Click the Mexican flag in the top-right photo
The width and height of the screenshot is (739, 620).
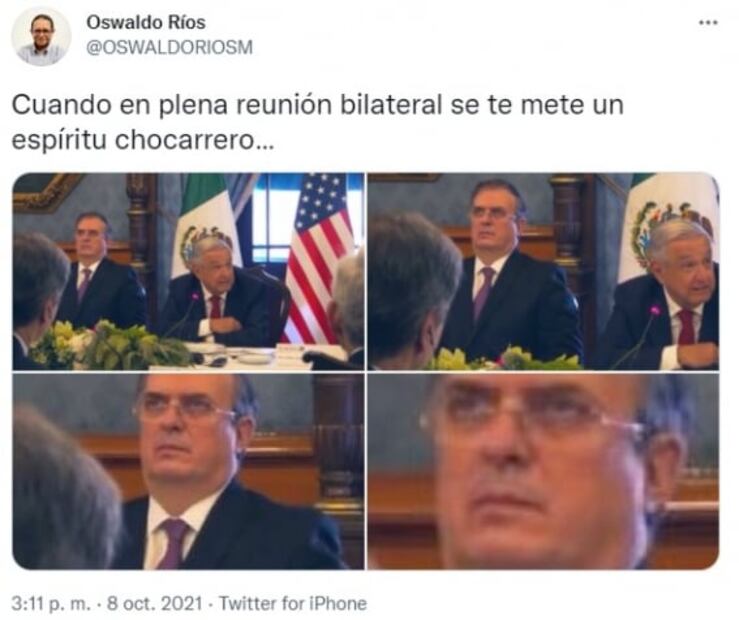(665, 226)
